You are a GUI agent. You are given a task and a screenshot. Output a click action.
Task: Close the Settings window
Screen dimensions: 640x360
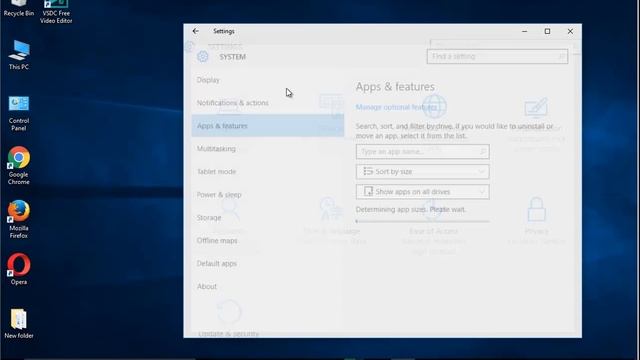coord(570,31)
